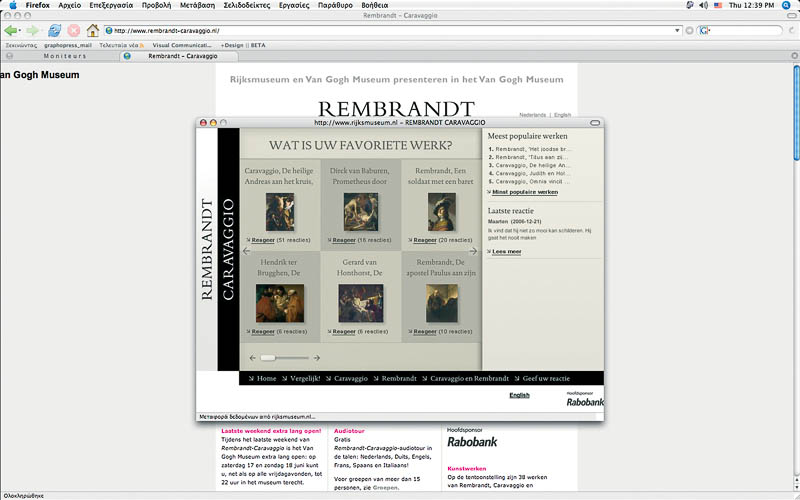Reload the page with the refresh icon
This screenshot has height=500, width=800.
(x=54, y=31)
